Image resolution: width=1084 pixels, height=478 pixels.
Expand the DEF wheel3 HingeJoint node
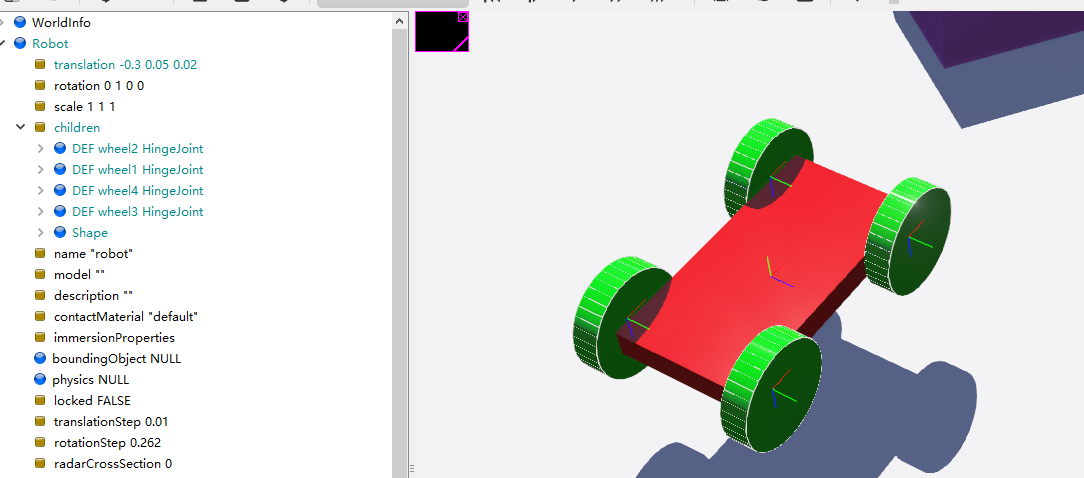(x=40, y=212)
